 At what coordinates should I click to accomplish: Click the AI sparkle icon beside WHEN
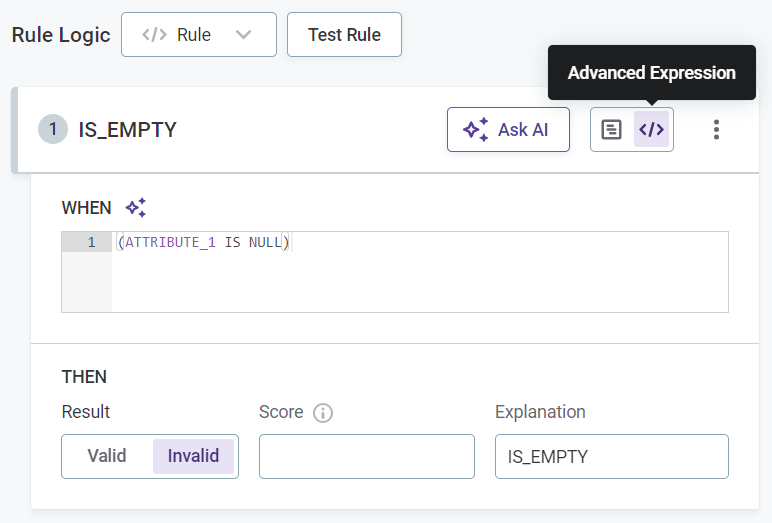[136, 208]
